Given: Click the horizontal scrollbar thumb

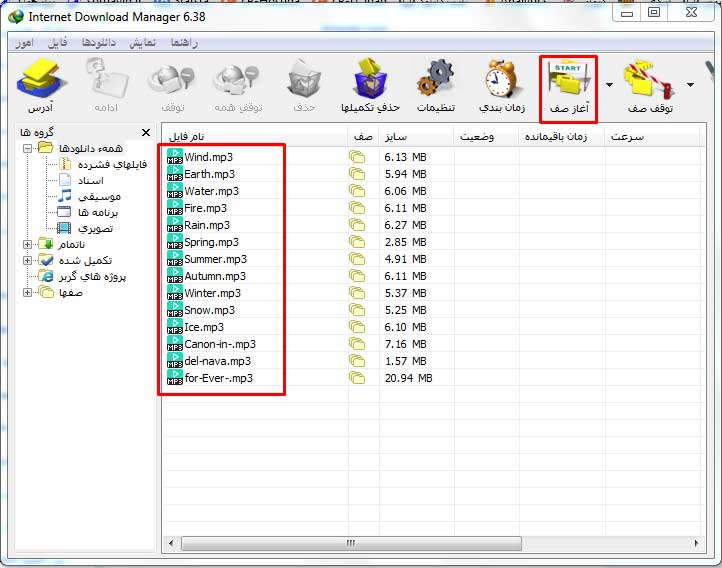Looking at the screenshot, I should 351,544.
